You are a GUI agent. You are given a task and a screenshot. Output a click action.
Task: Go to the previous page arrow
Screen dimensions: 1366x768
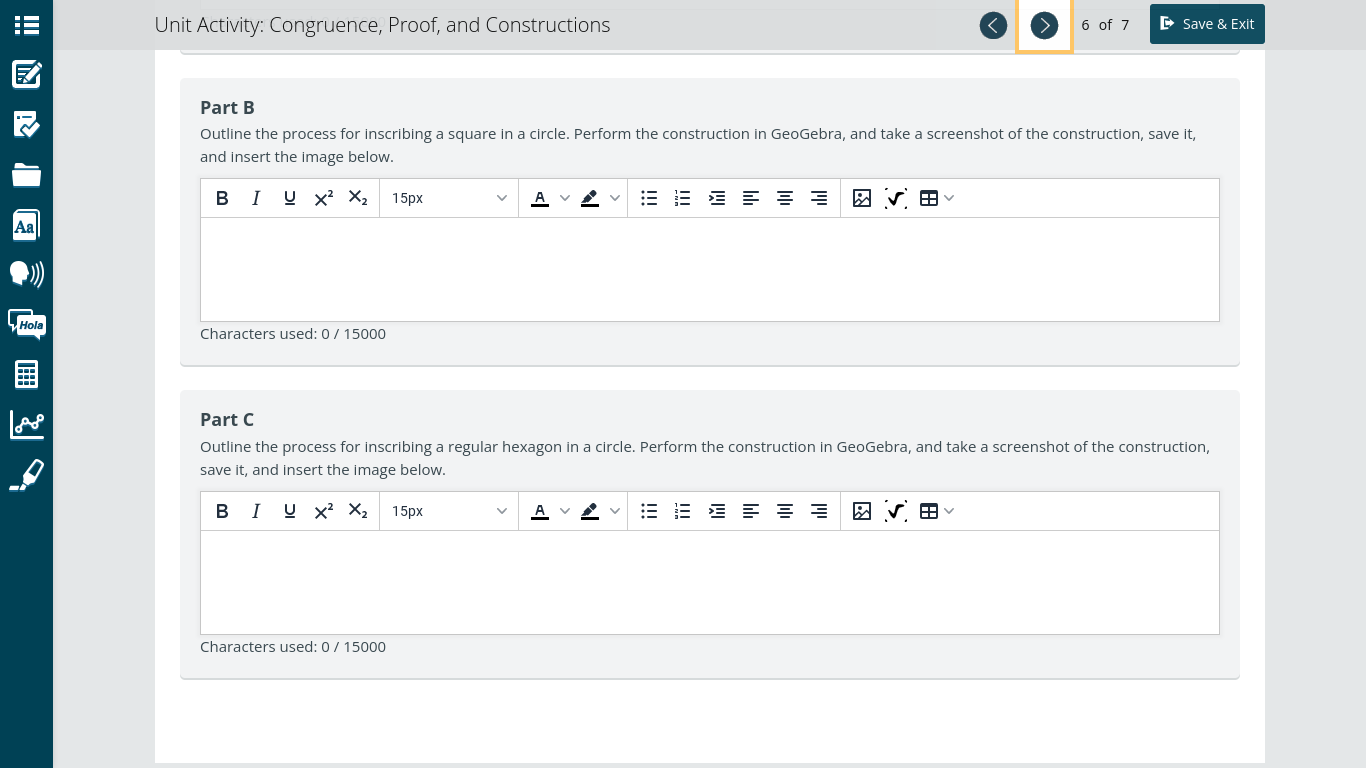[993, 26]
